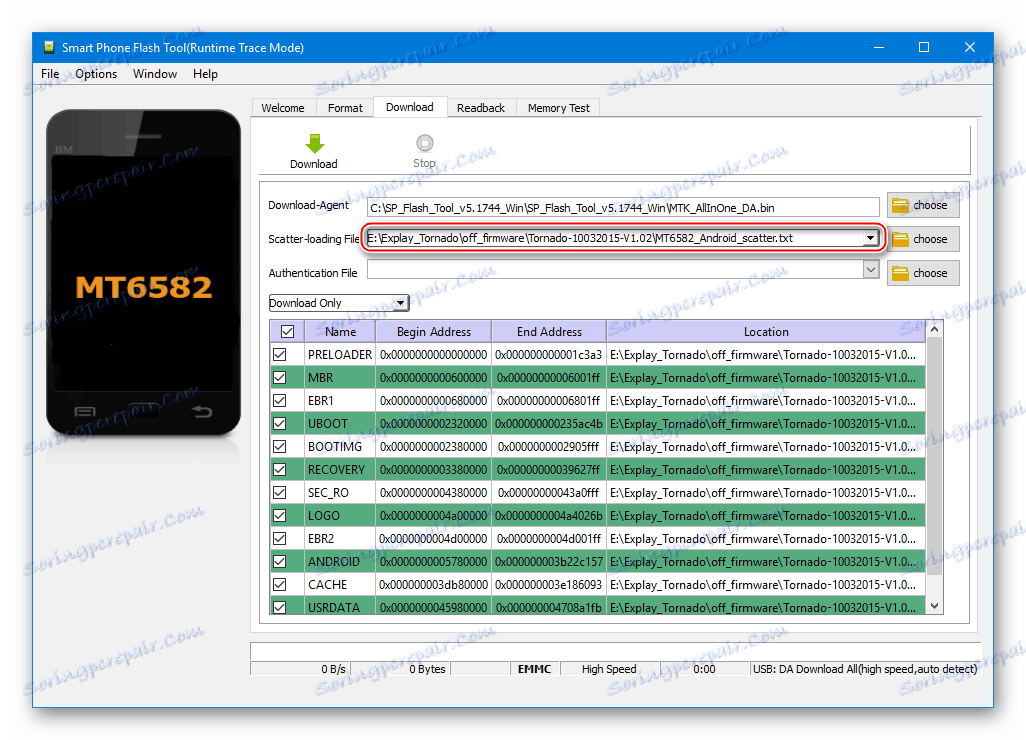Screen dimensions: 1026x740
Task: Click CACHE end address 0x000000003e186093
Action: click(548, 584)
